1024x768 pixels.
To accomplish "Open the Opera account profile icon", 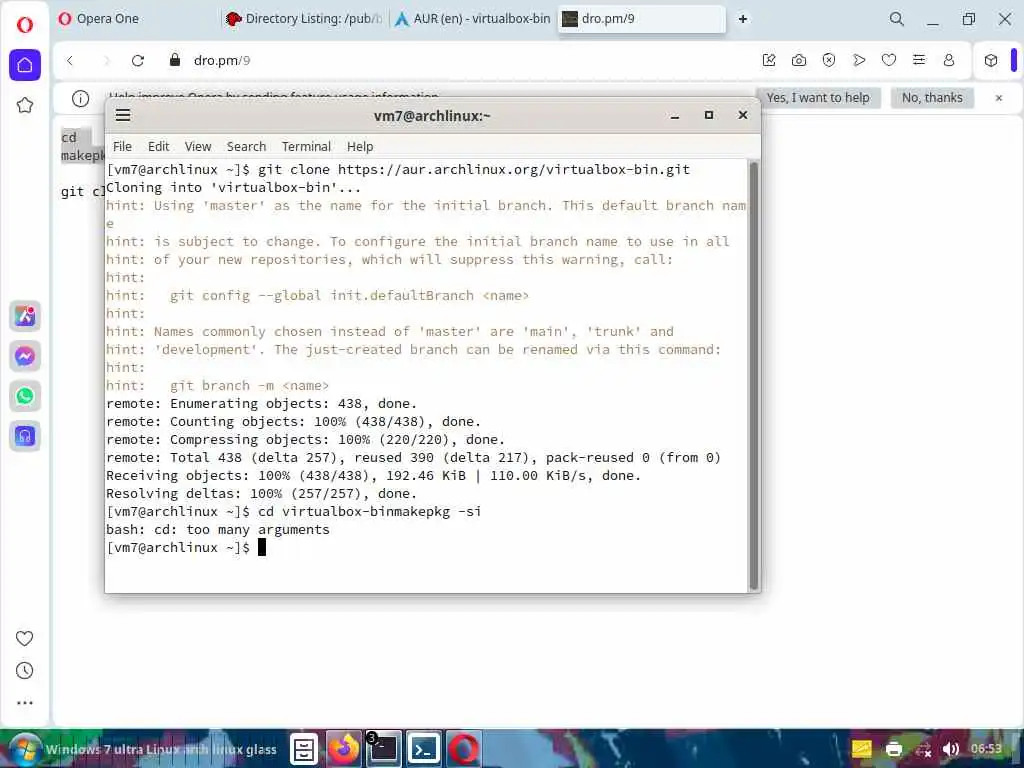I will point(949,60).
